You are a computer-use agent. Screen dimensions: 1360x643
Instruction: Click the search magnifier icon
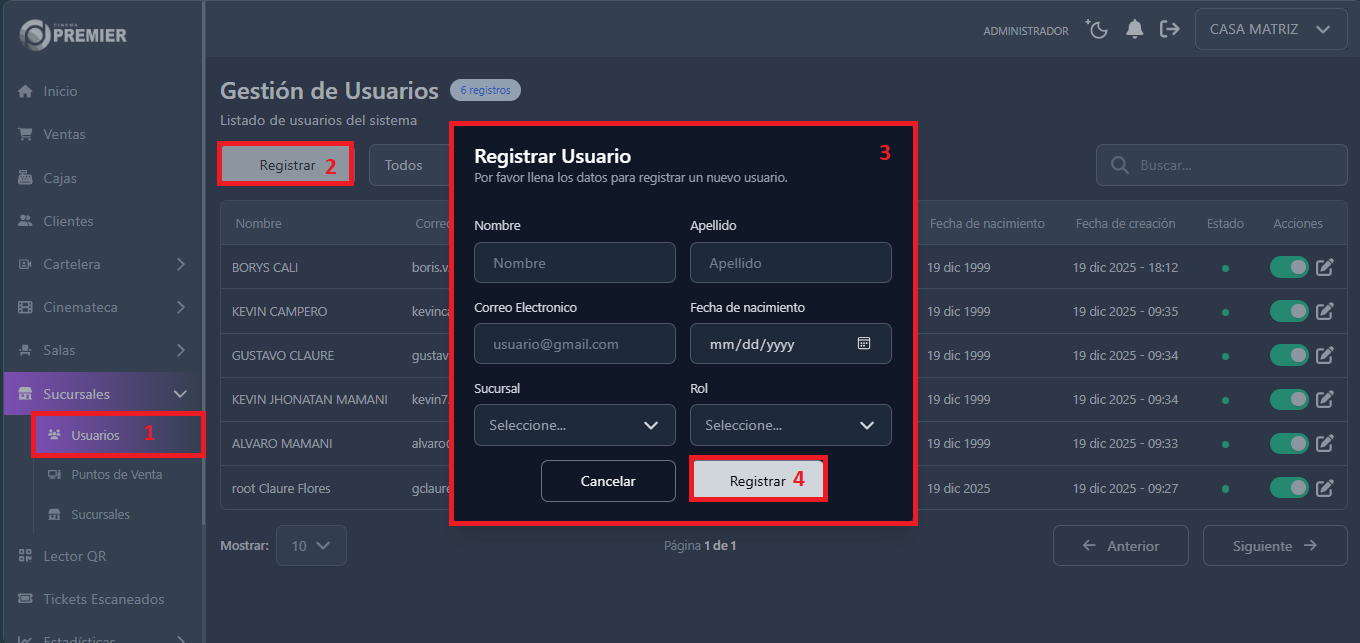point(1120,165)
